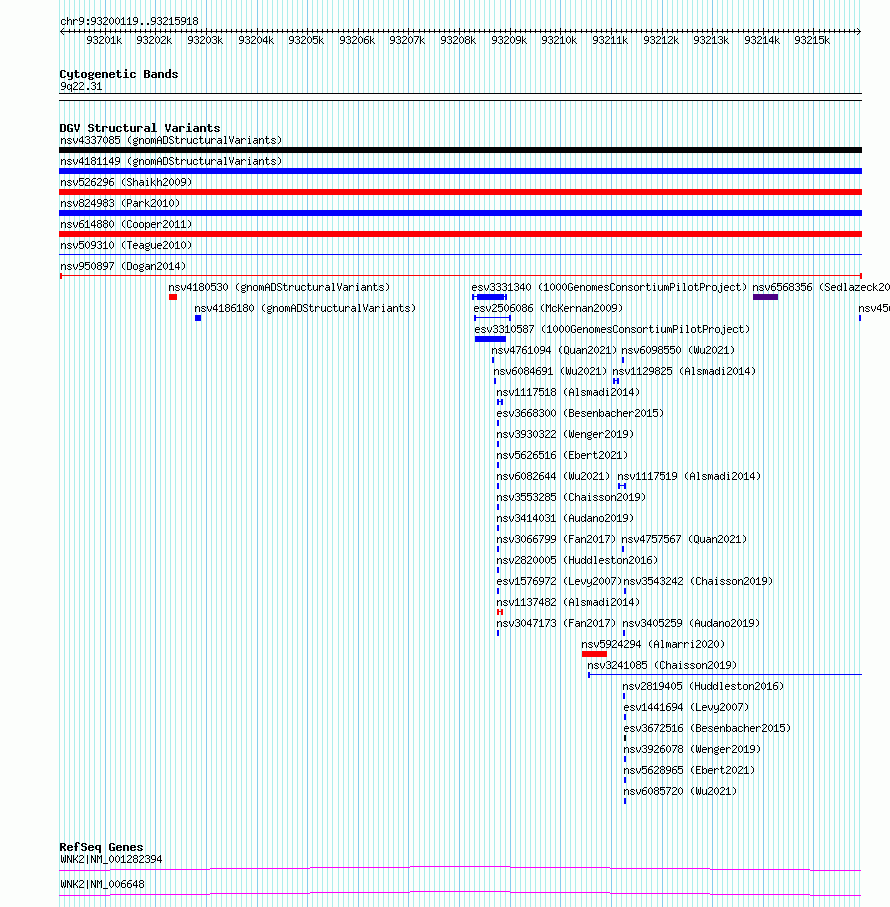Click nsv2819405 (Huddleston2016) label
The width and height of the screenshot is (890, 907).
[x=703, y=686]
